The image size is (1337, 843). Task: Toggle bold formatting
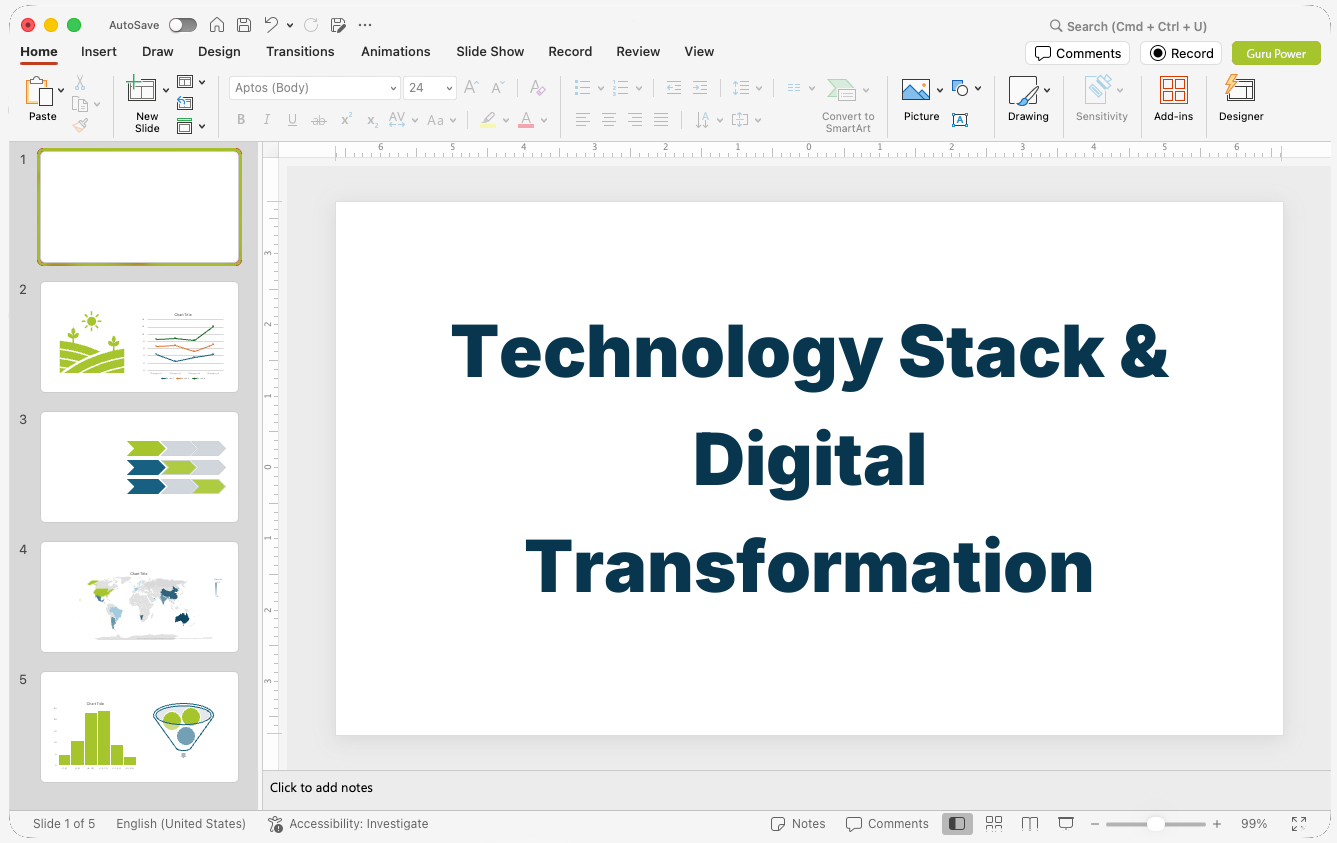[x=241, y=120]
